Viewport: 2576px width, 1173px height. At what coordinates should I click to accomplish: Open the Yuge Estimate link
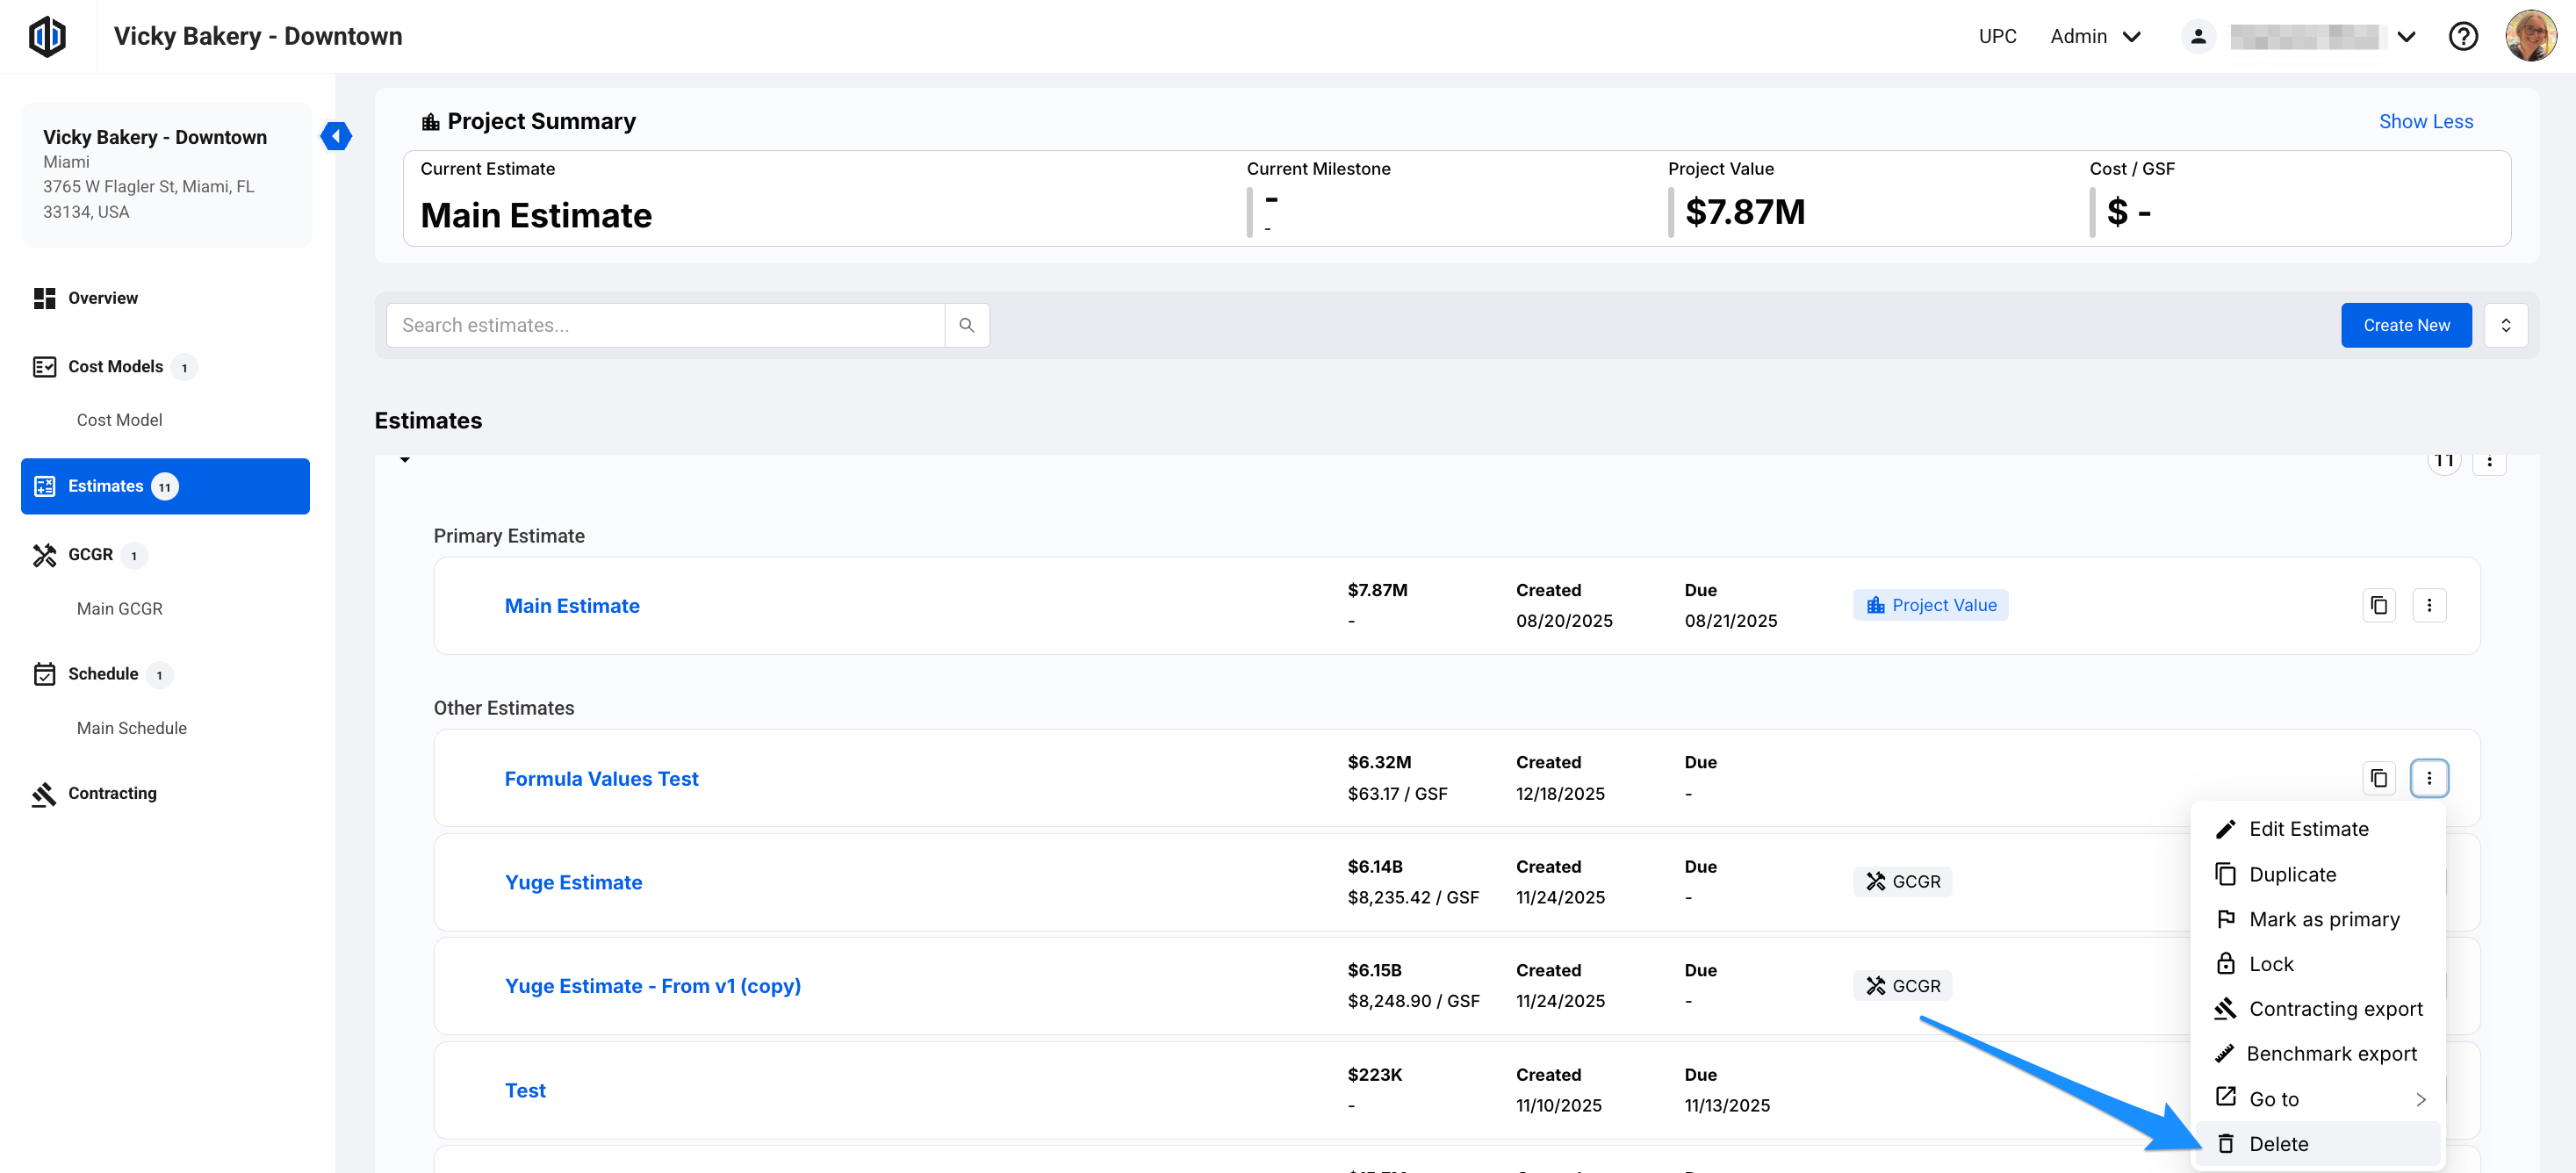point(573,882)
